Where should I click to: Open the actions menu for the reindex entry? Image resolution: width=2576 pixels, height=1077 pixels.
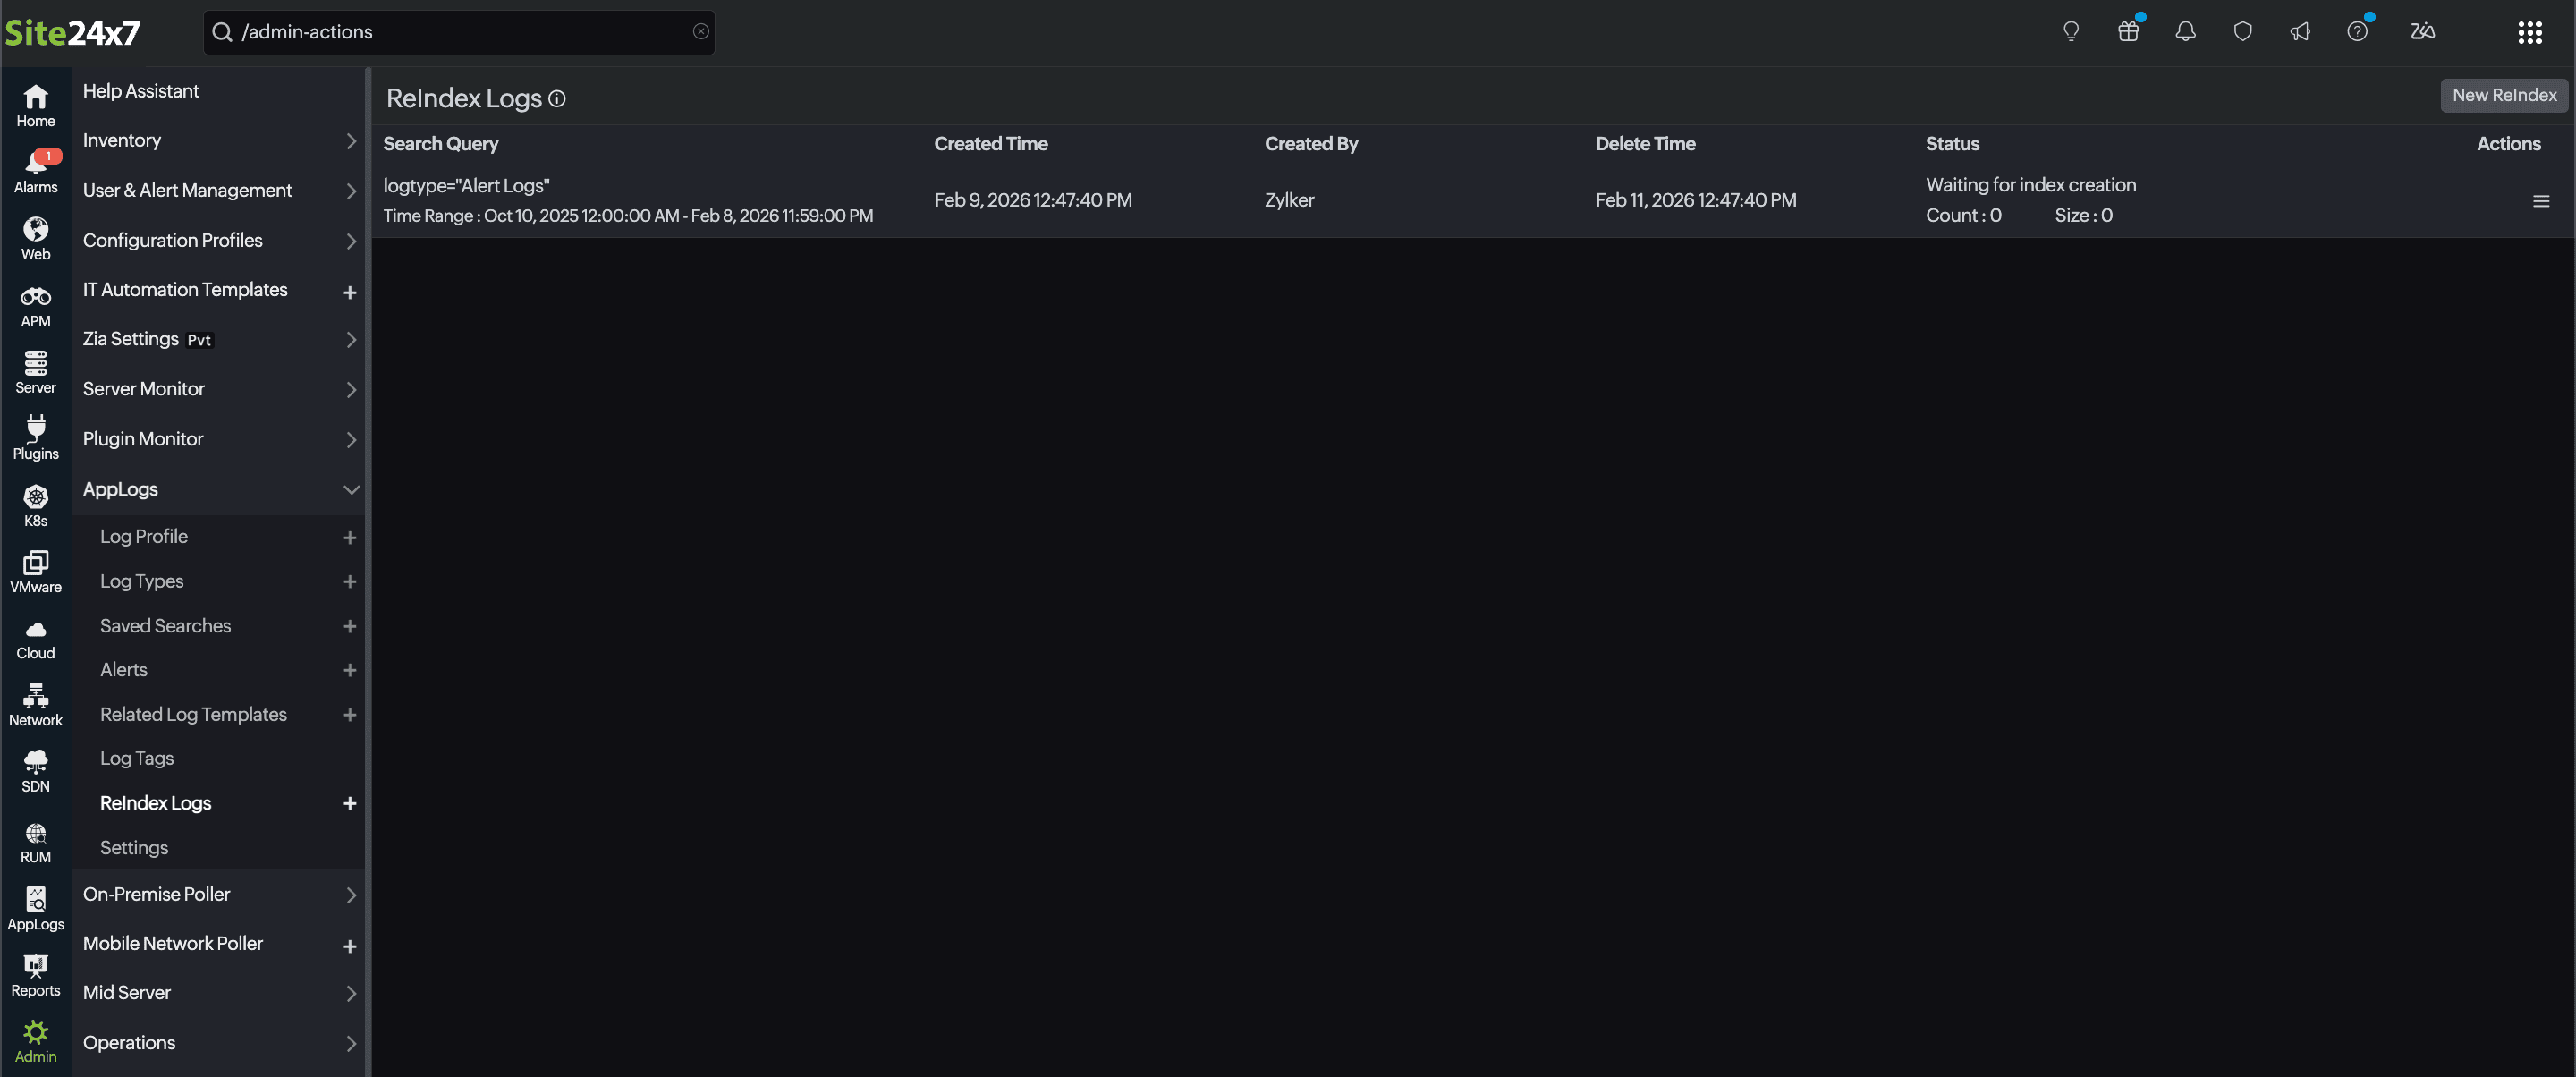click(x=2542, y=200)
